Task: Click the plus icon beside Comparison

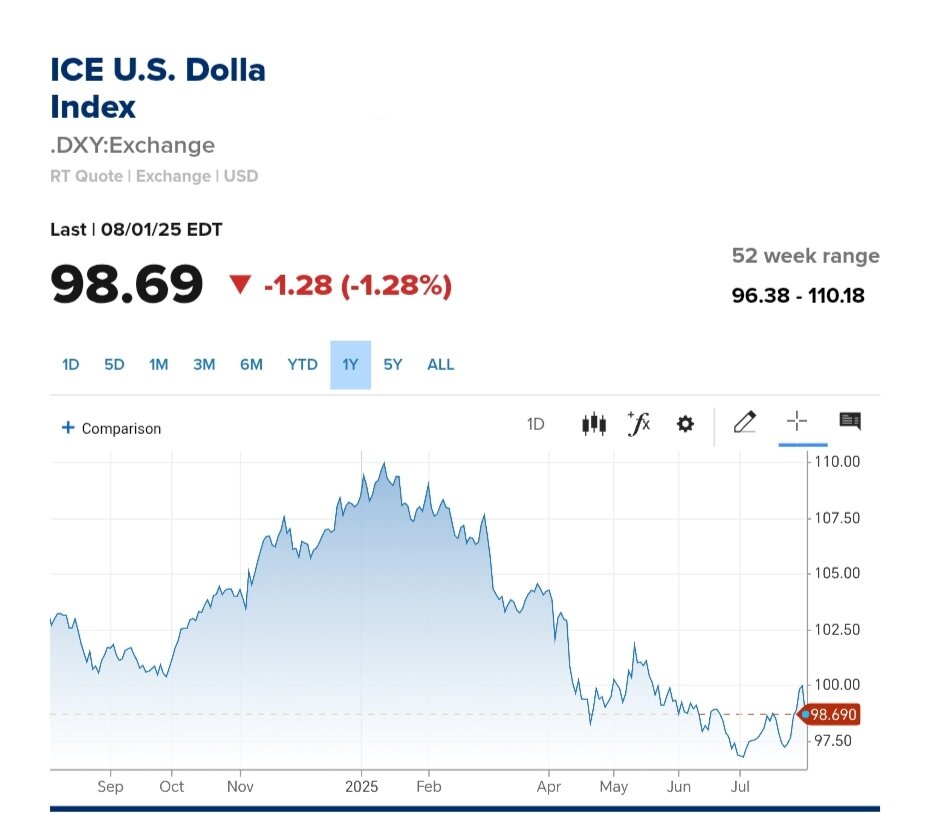Action: [x=68, y=428]
